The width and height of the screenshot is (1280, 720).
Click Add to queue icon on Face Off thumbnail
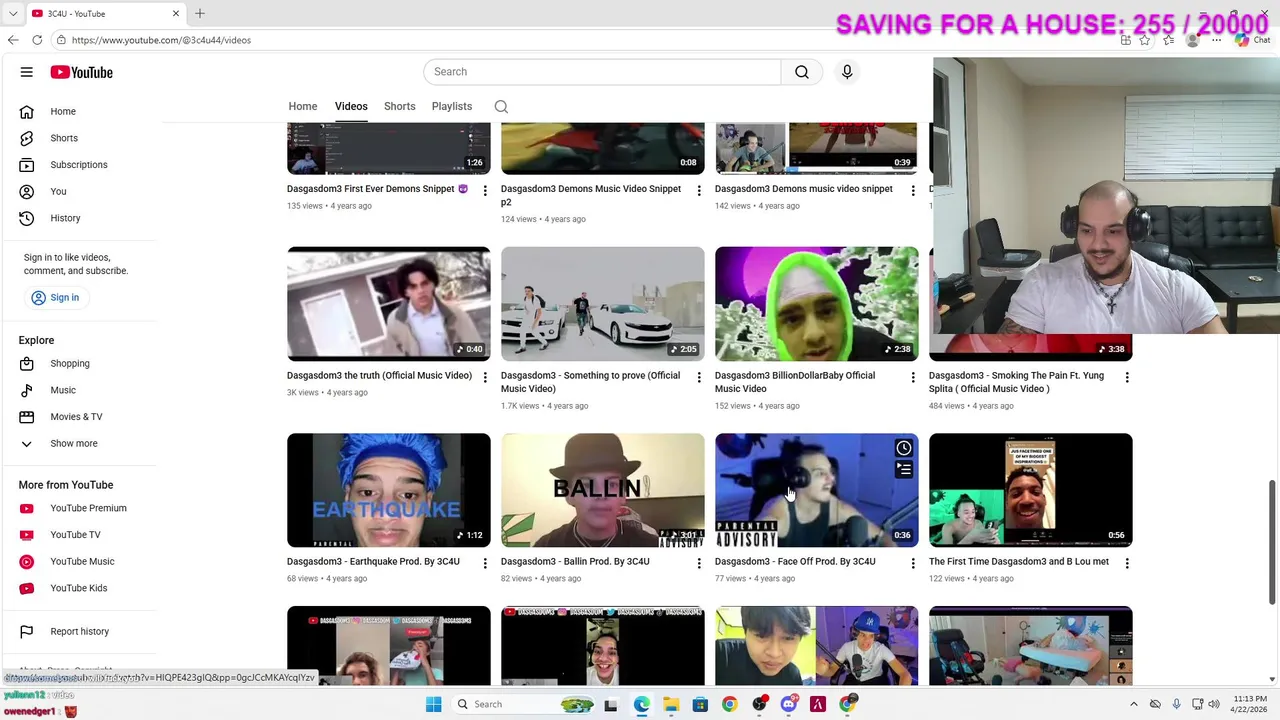pos(904,470)
